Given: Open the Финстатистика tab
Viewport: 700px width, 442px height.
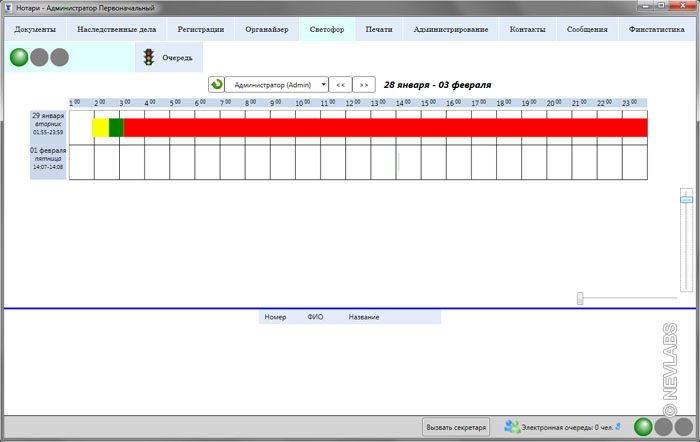Looking at the screenshot, I should [x=657, y=29].
